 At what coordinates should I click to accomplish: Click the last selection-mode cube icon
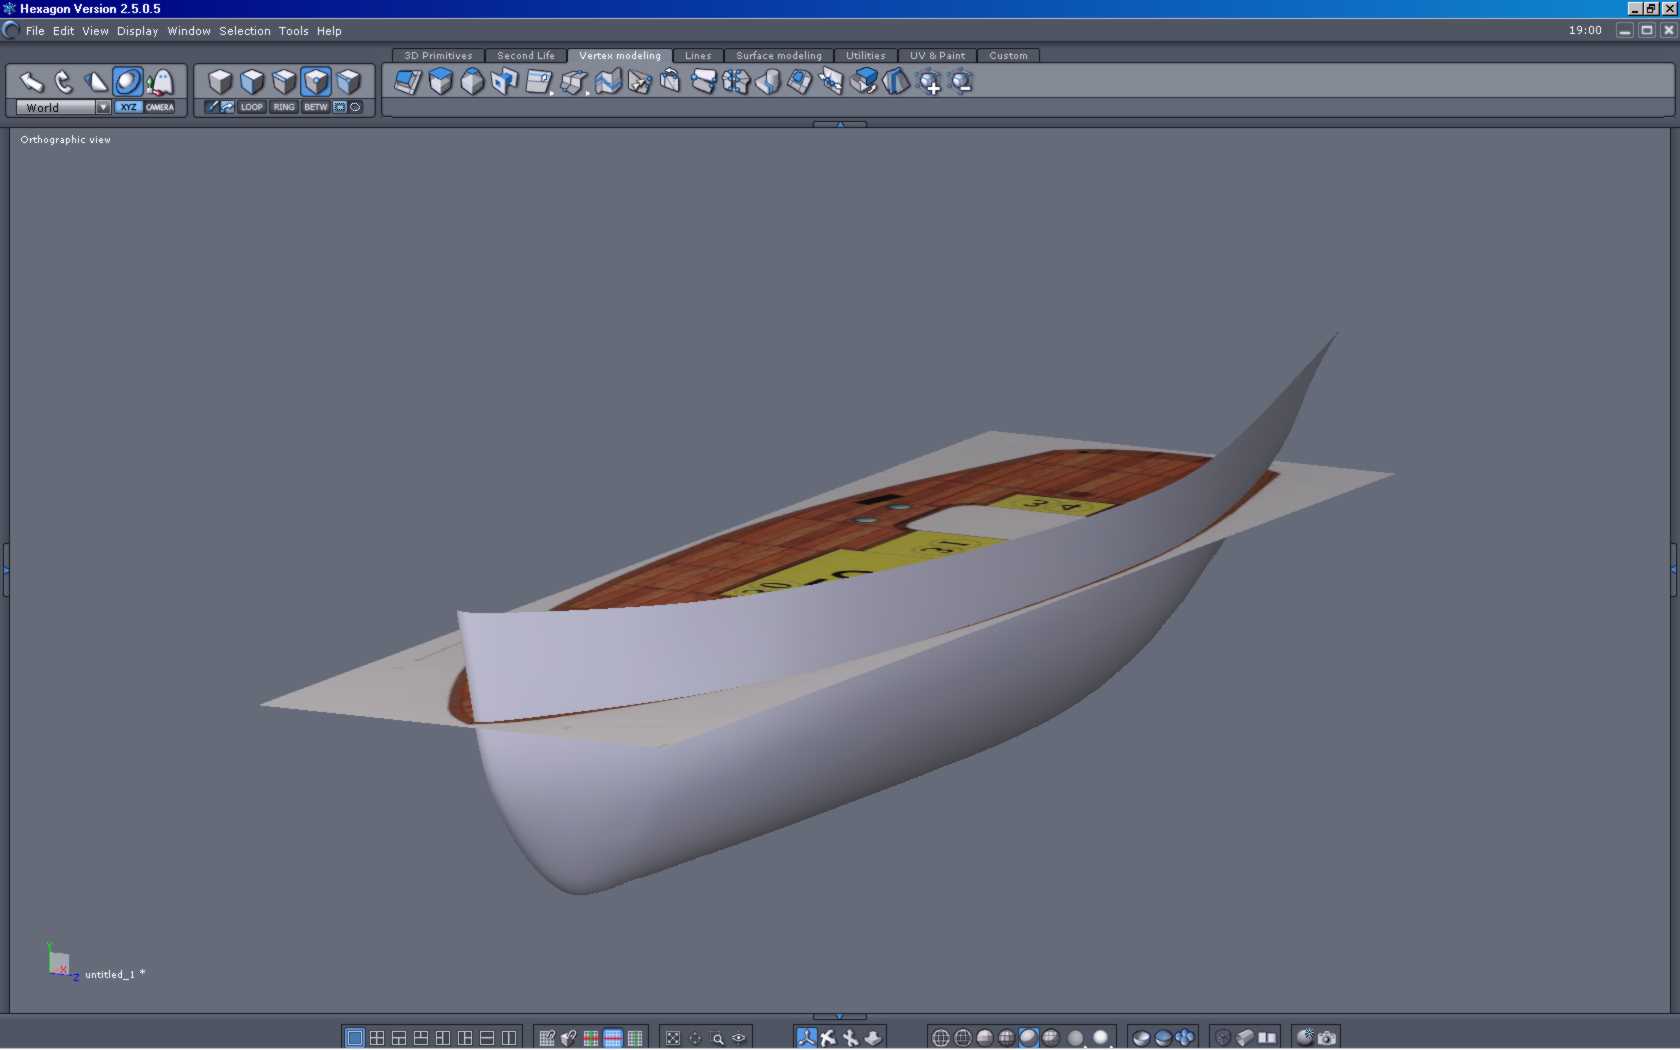tap(348, 81)
